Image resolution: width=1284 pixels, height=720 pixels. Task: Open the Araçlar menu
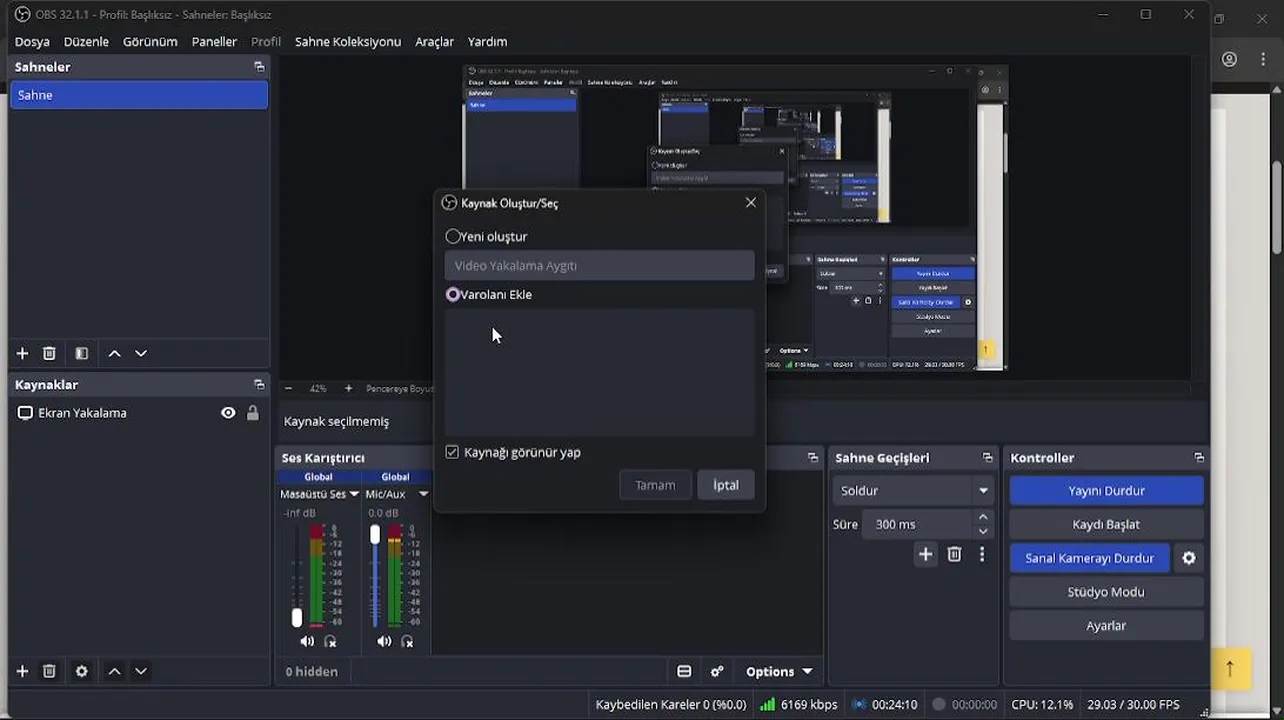pyautogui.click(x=434, y=41)
